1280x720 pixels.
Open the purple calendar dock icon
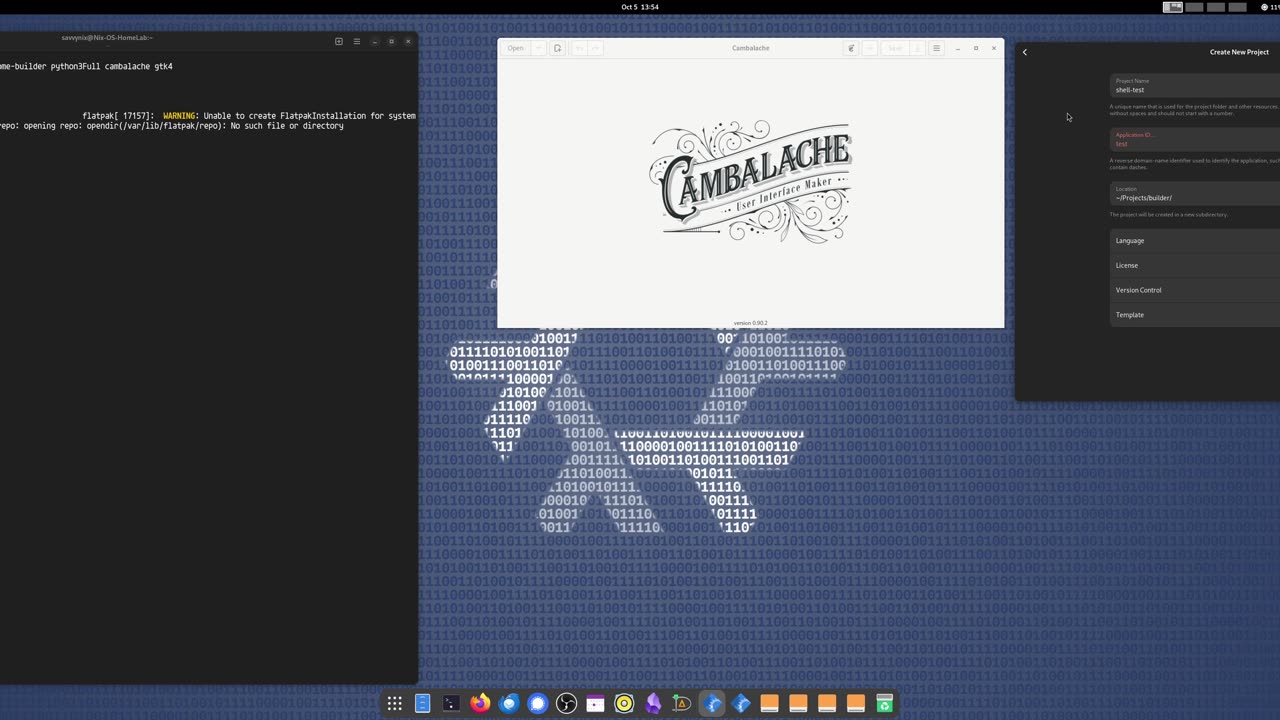595,704
